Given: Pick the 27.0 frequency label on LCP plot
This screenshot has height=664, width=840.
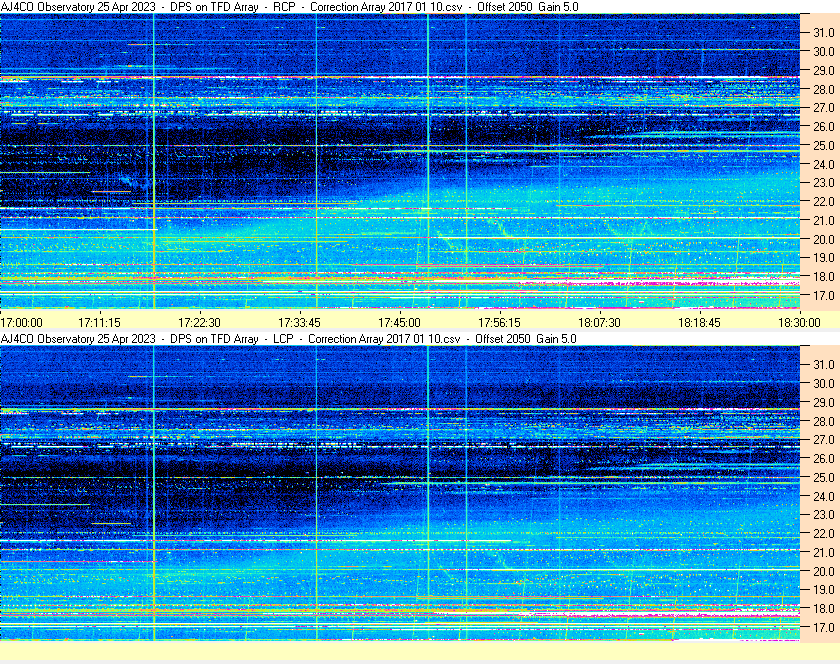Looking at the screenshot, I should [824, 440].
